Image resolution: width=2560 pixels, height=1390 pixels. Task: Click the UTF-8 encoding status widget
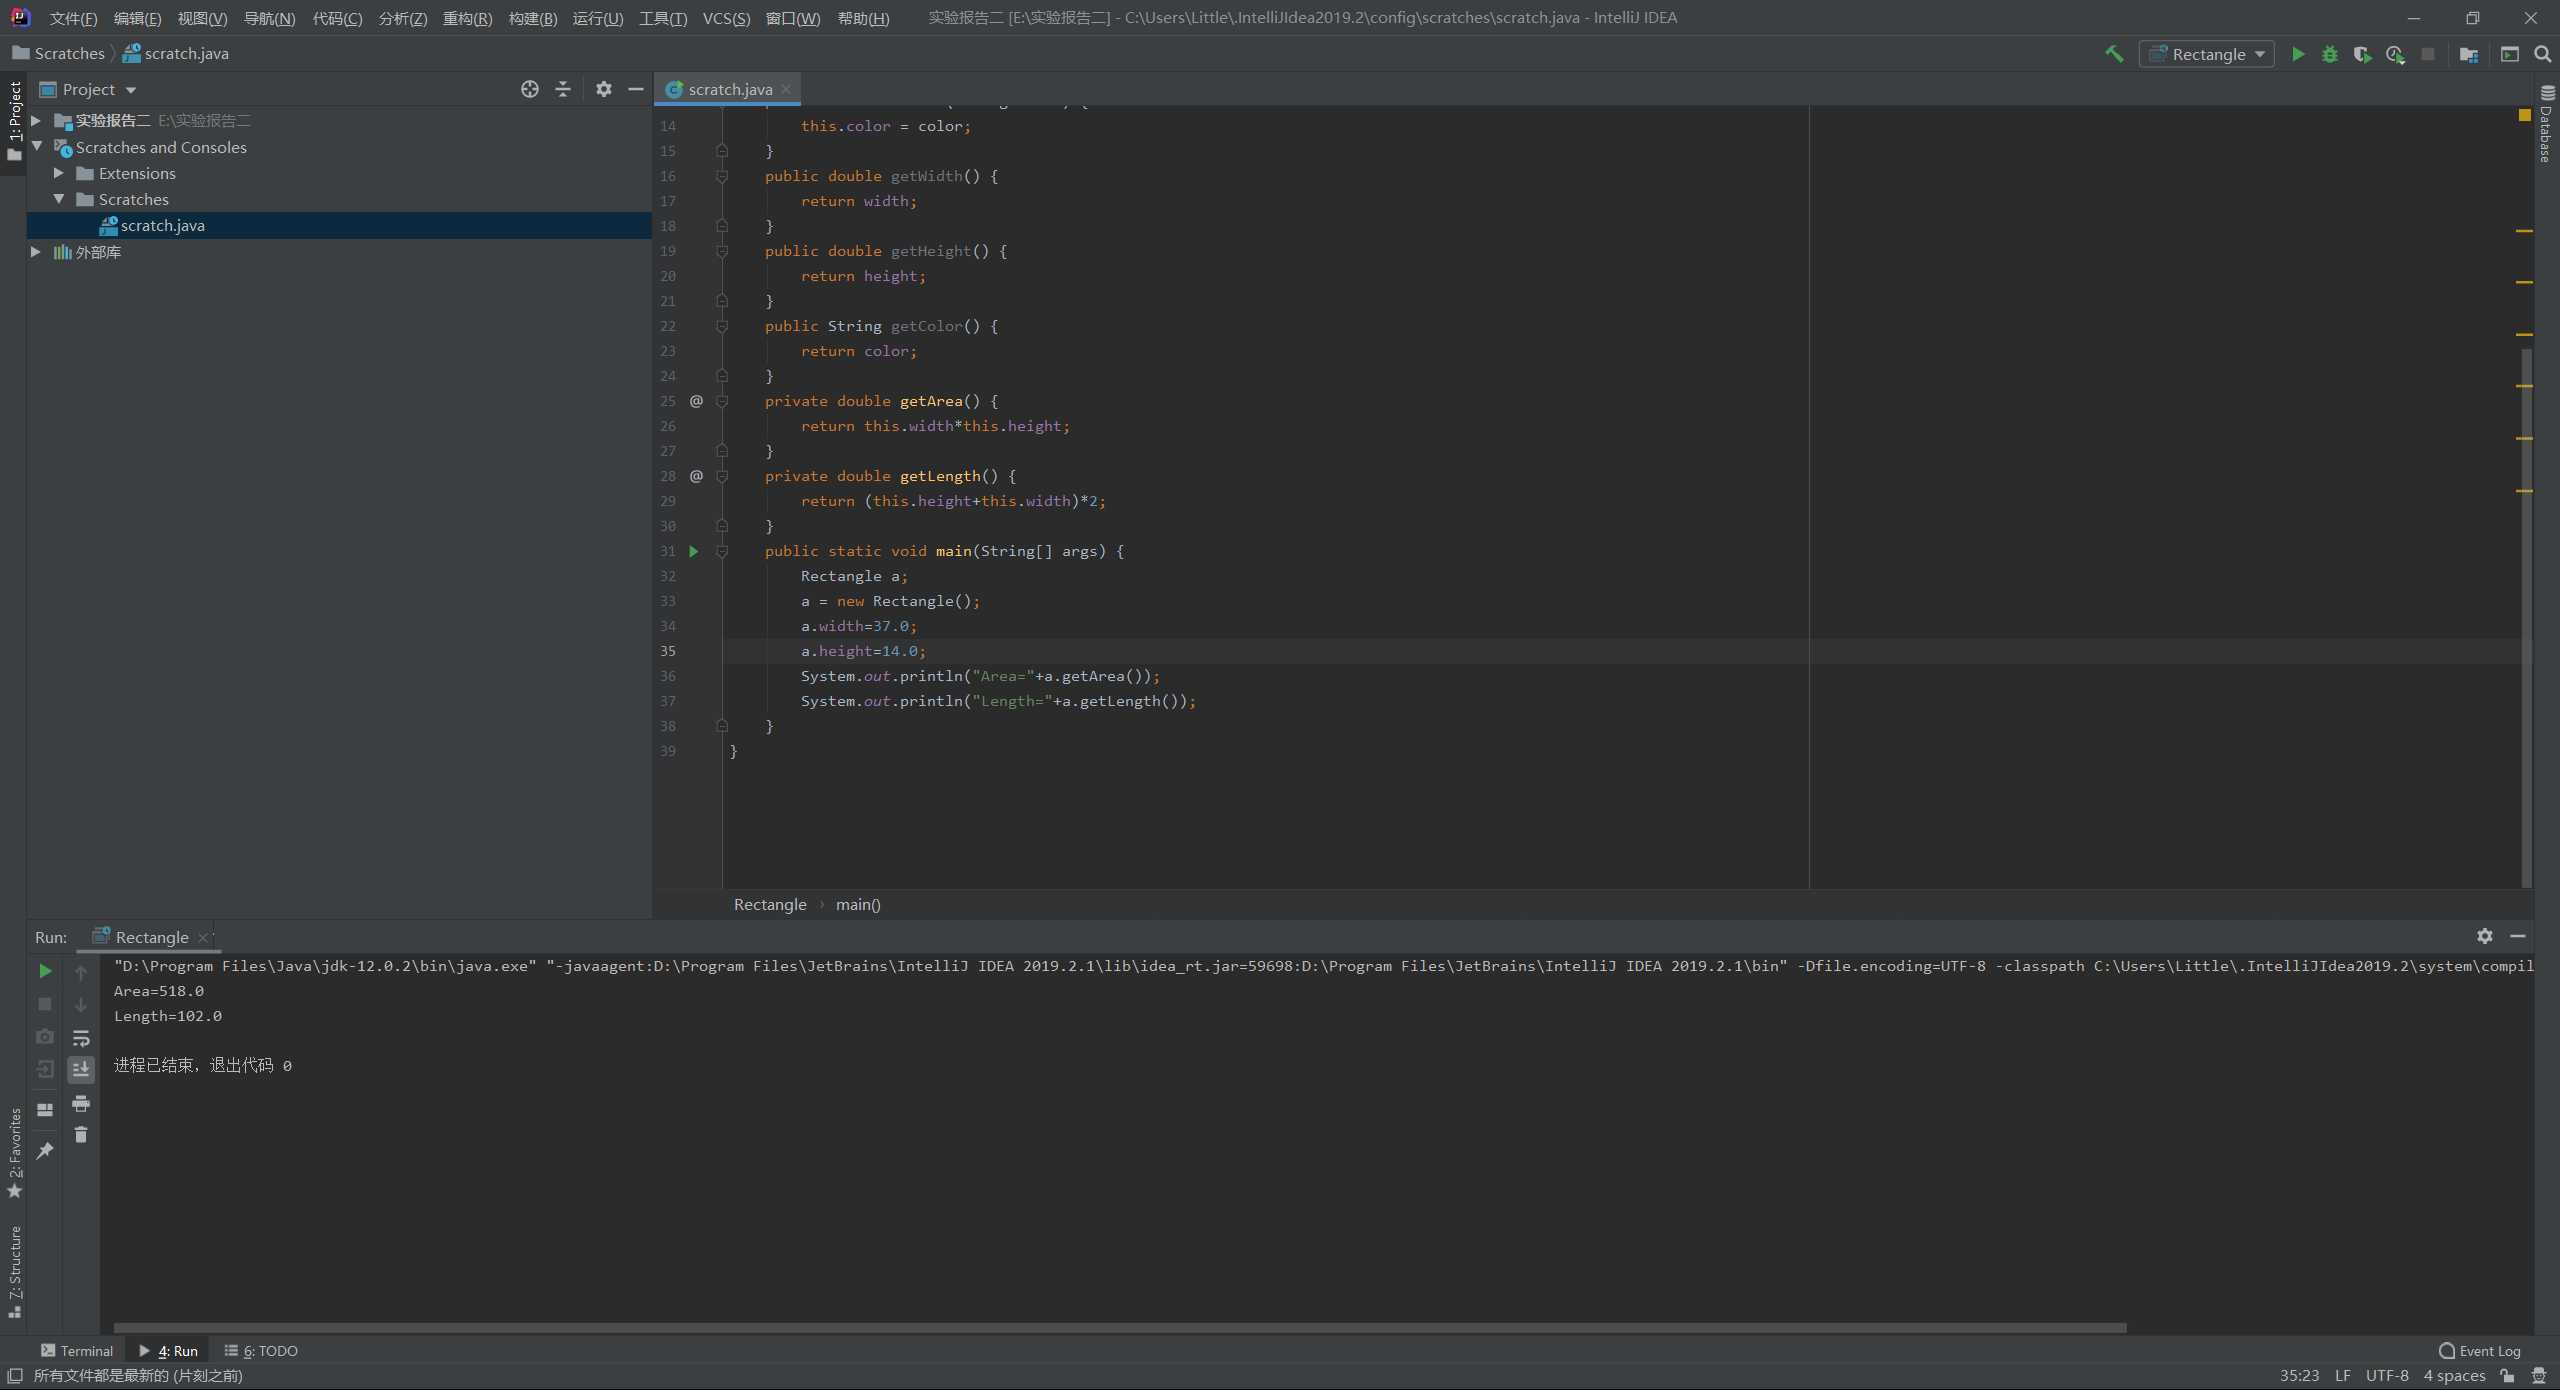coord(2387,1376)
